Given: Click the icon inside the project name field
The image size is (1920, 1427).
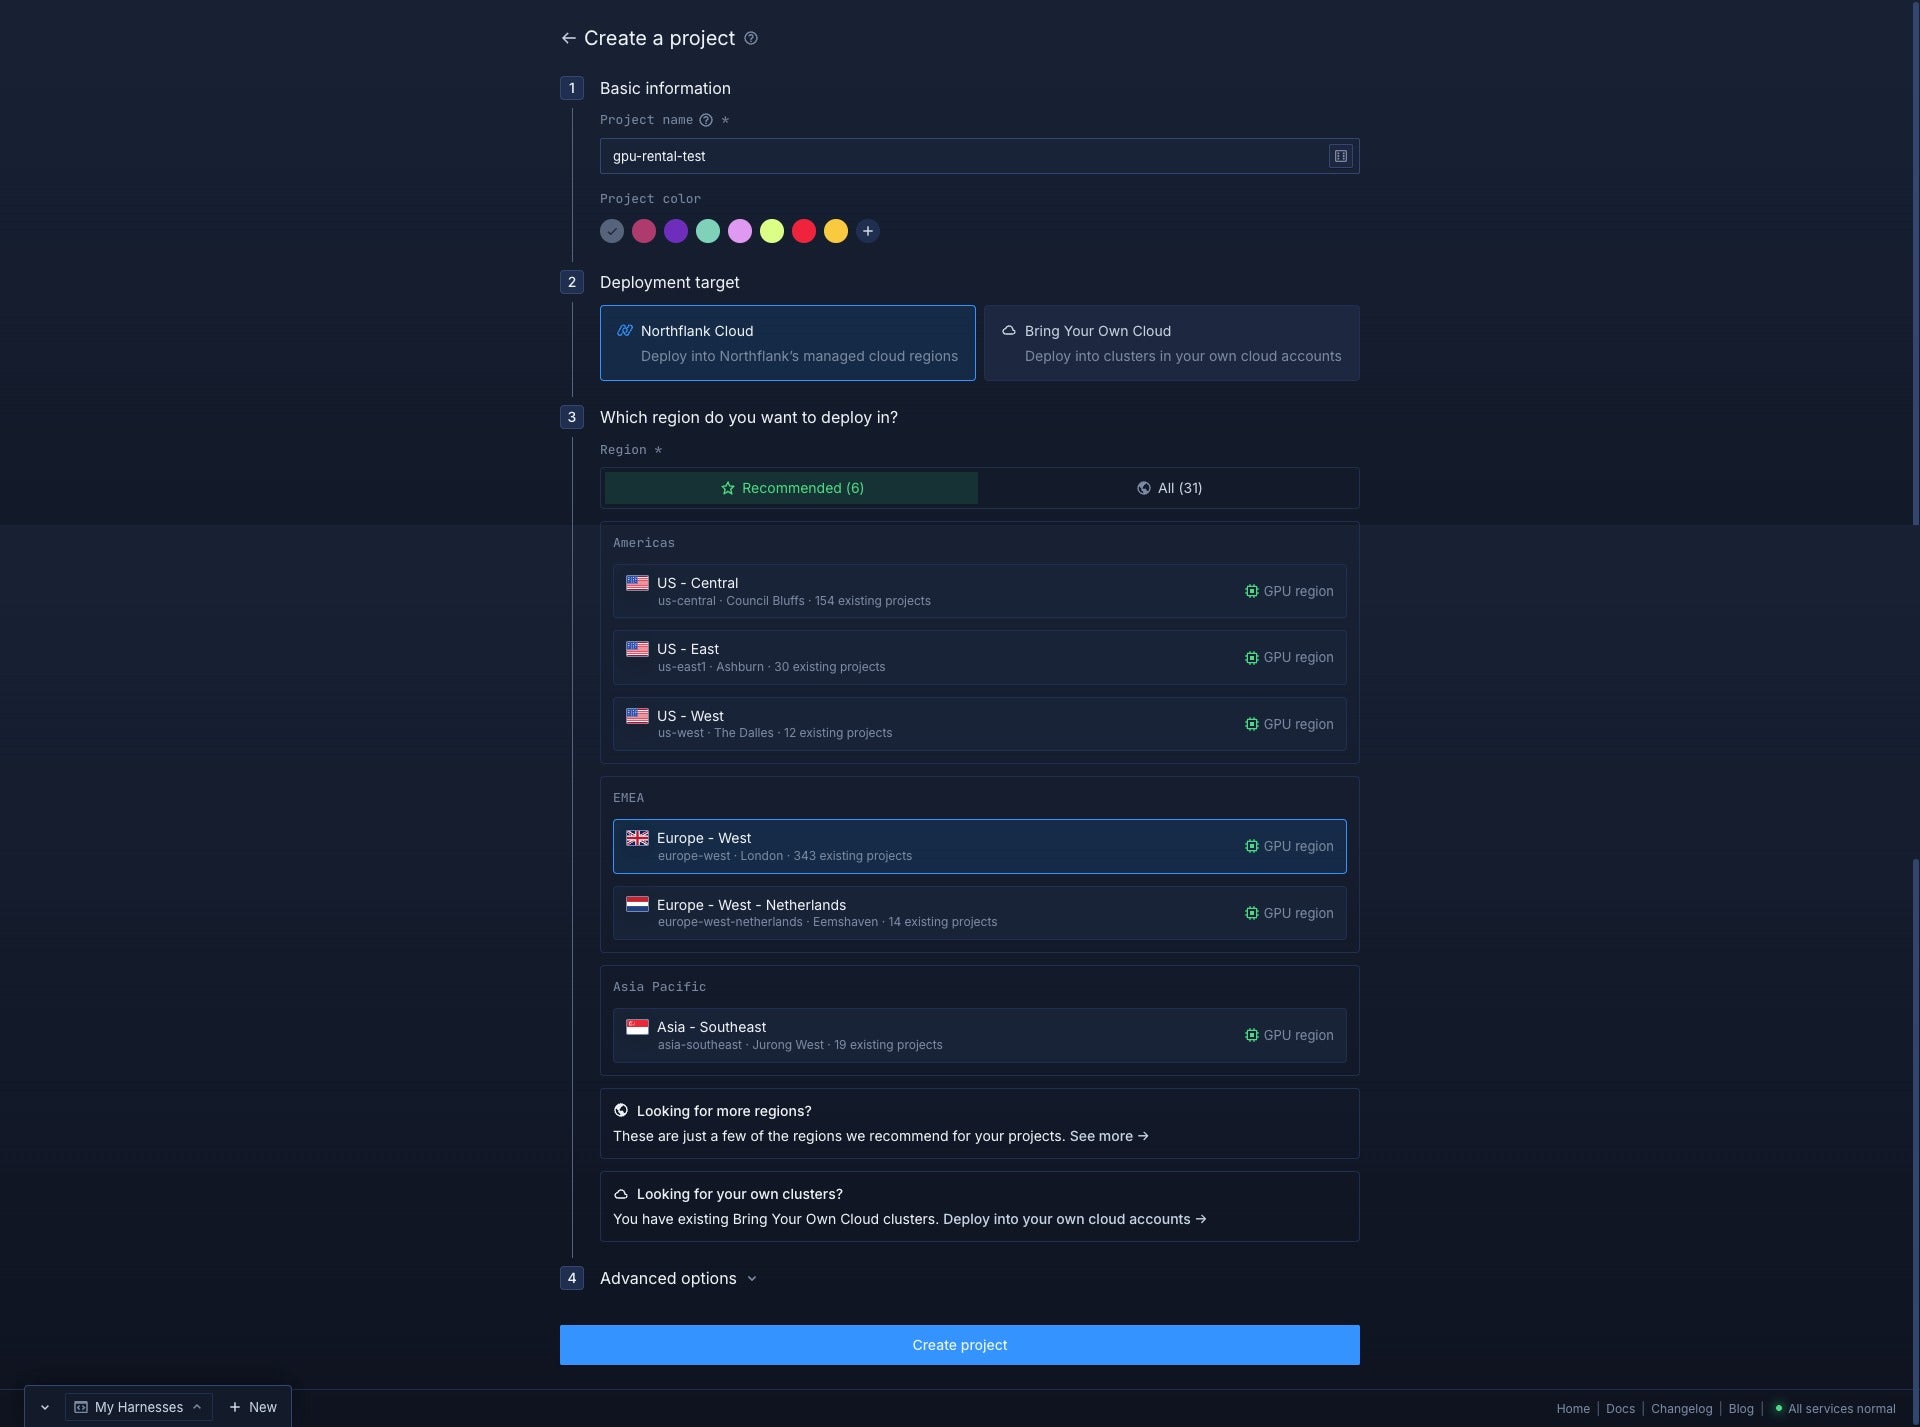Looking at the screenshot, I should click(1340, 156).
